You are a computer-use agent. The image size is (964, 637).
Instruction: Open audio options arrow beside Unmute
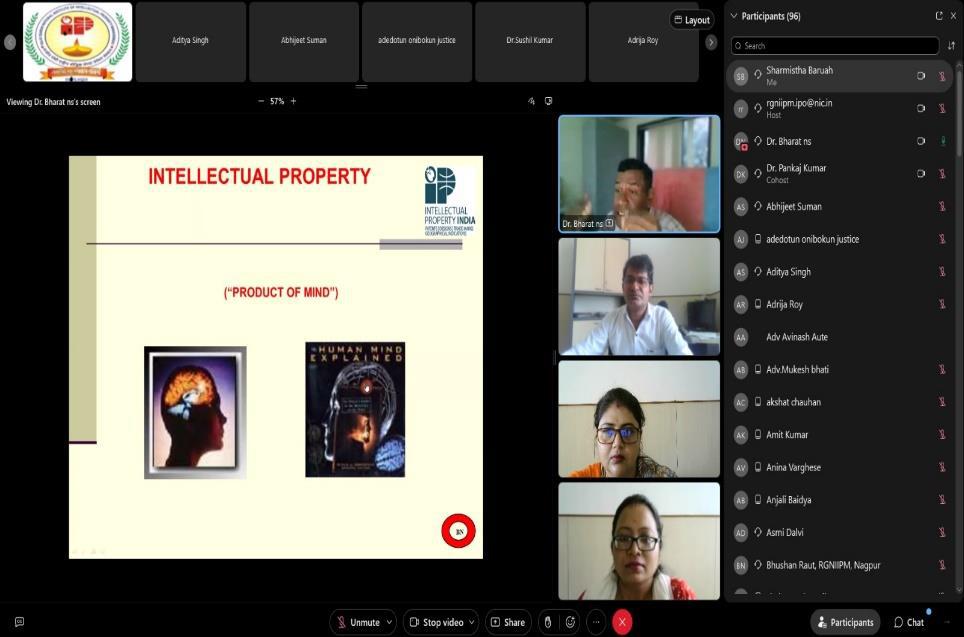(x=389, y=622)
